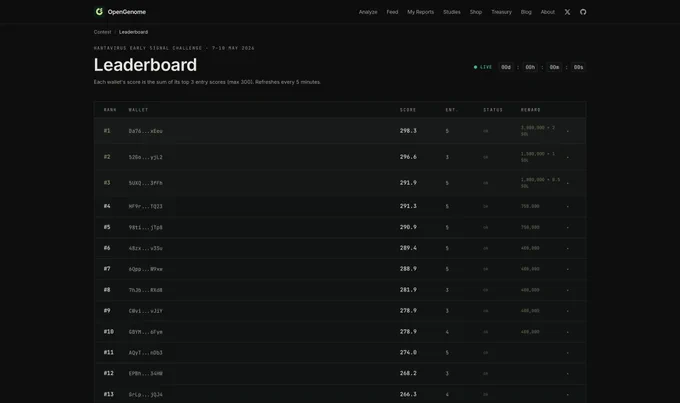Click the #13 rank label
680x403 pixels.
pyautogui.click(x=108, y=394)
